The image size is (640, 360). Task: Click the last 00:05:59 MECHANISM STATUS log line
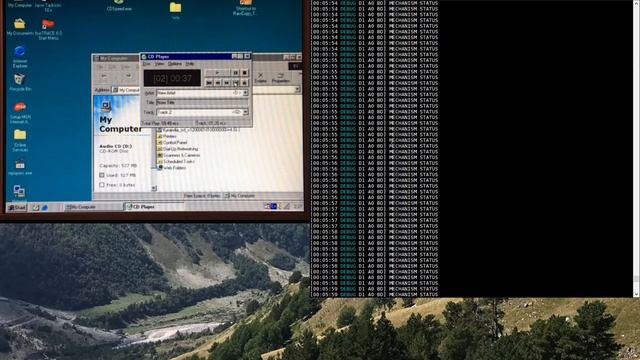[375, 294]
